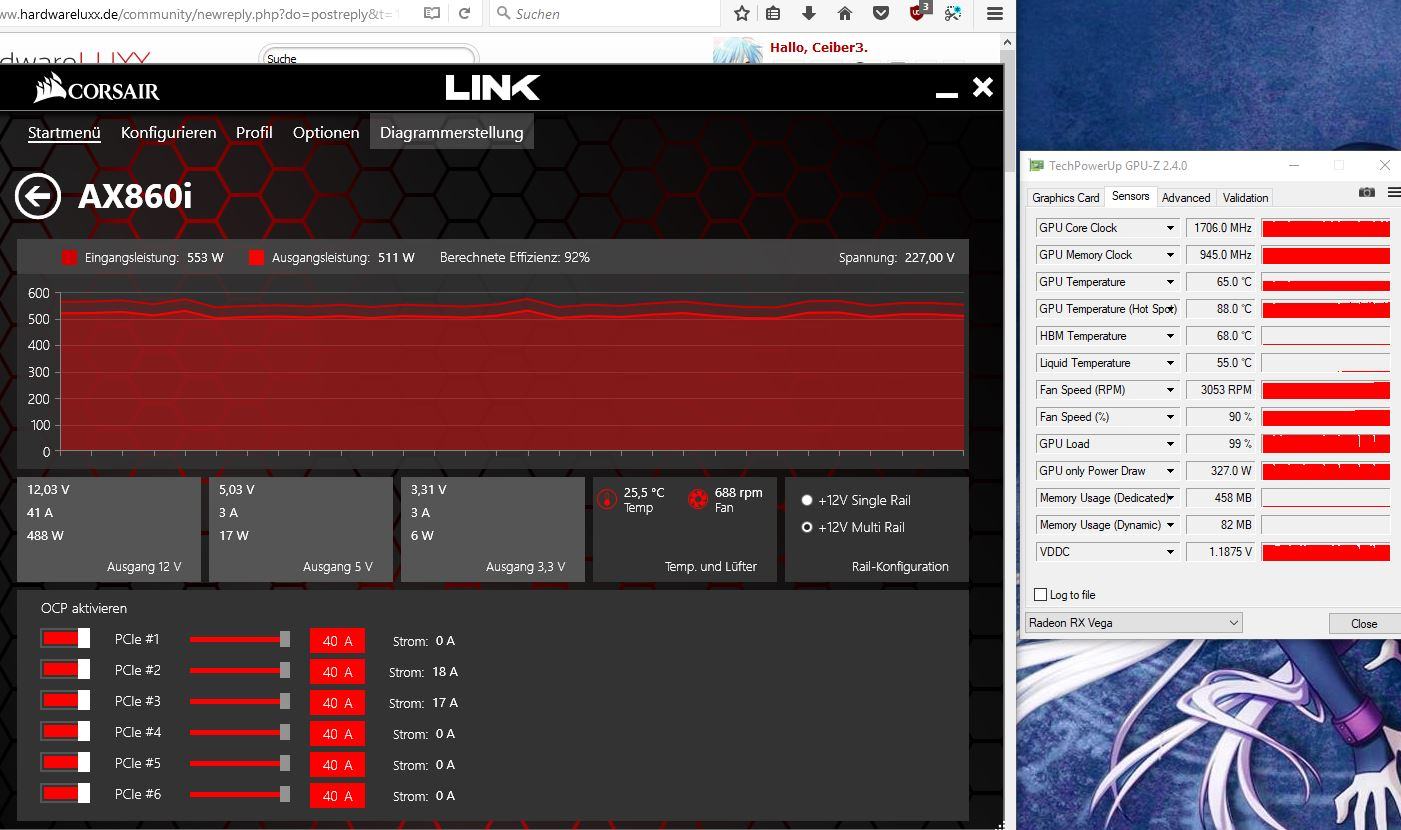Show bookmarks list icon in browser
The height and width of the screenshot is (830, 1401).
pos(773,13)
